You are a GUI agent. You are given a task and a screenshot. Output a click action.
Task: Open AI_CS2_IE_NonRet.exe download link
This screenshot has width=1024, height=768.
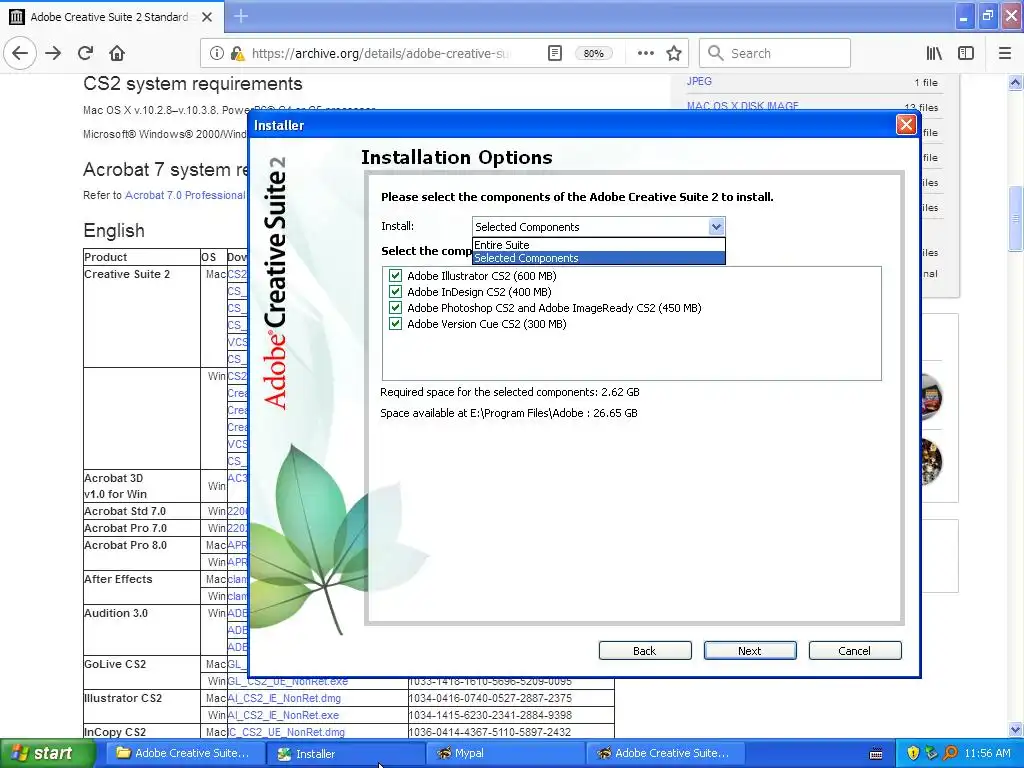click(x=283, y=715)
